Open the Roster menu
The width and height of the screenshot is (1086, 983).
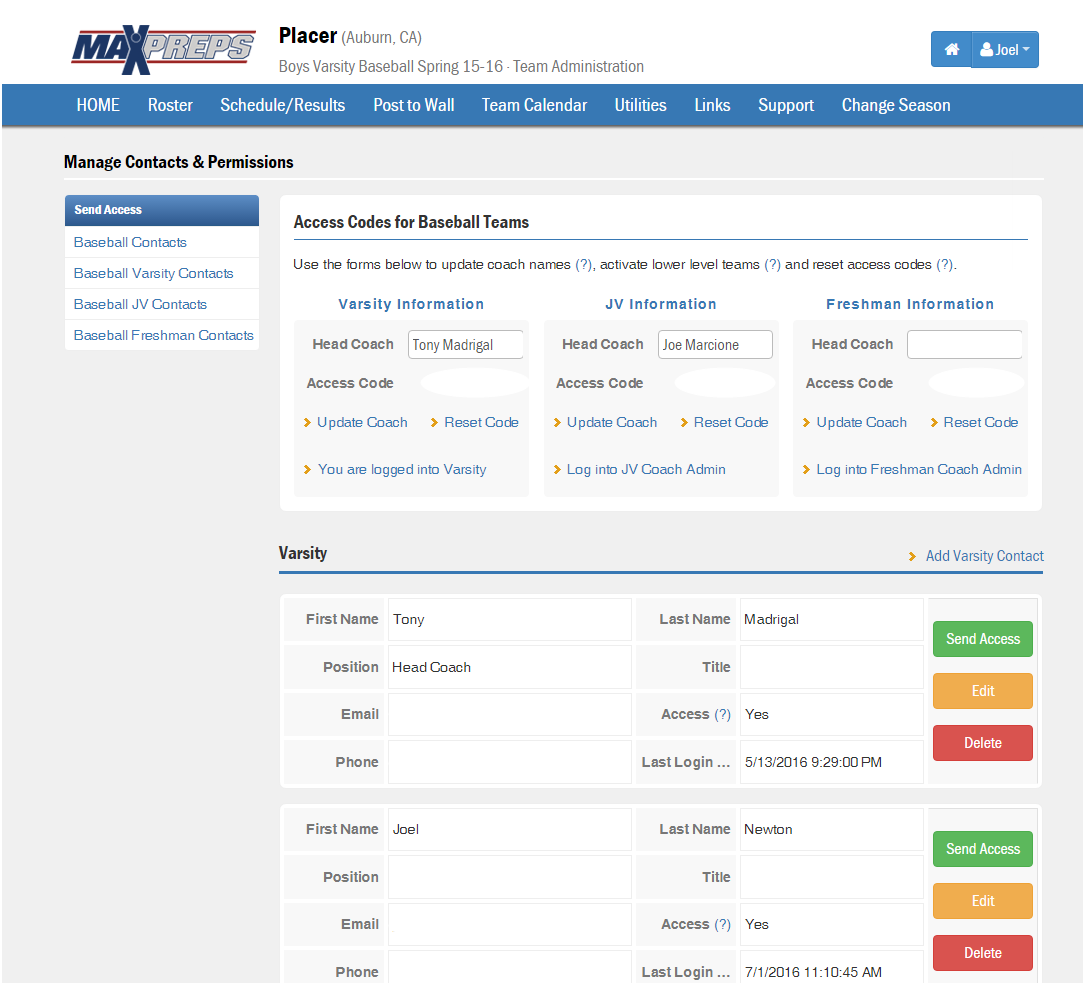tap(170, 105)
